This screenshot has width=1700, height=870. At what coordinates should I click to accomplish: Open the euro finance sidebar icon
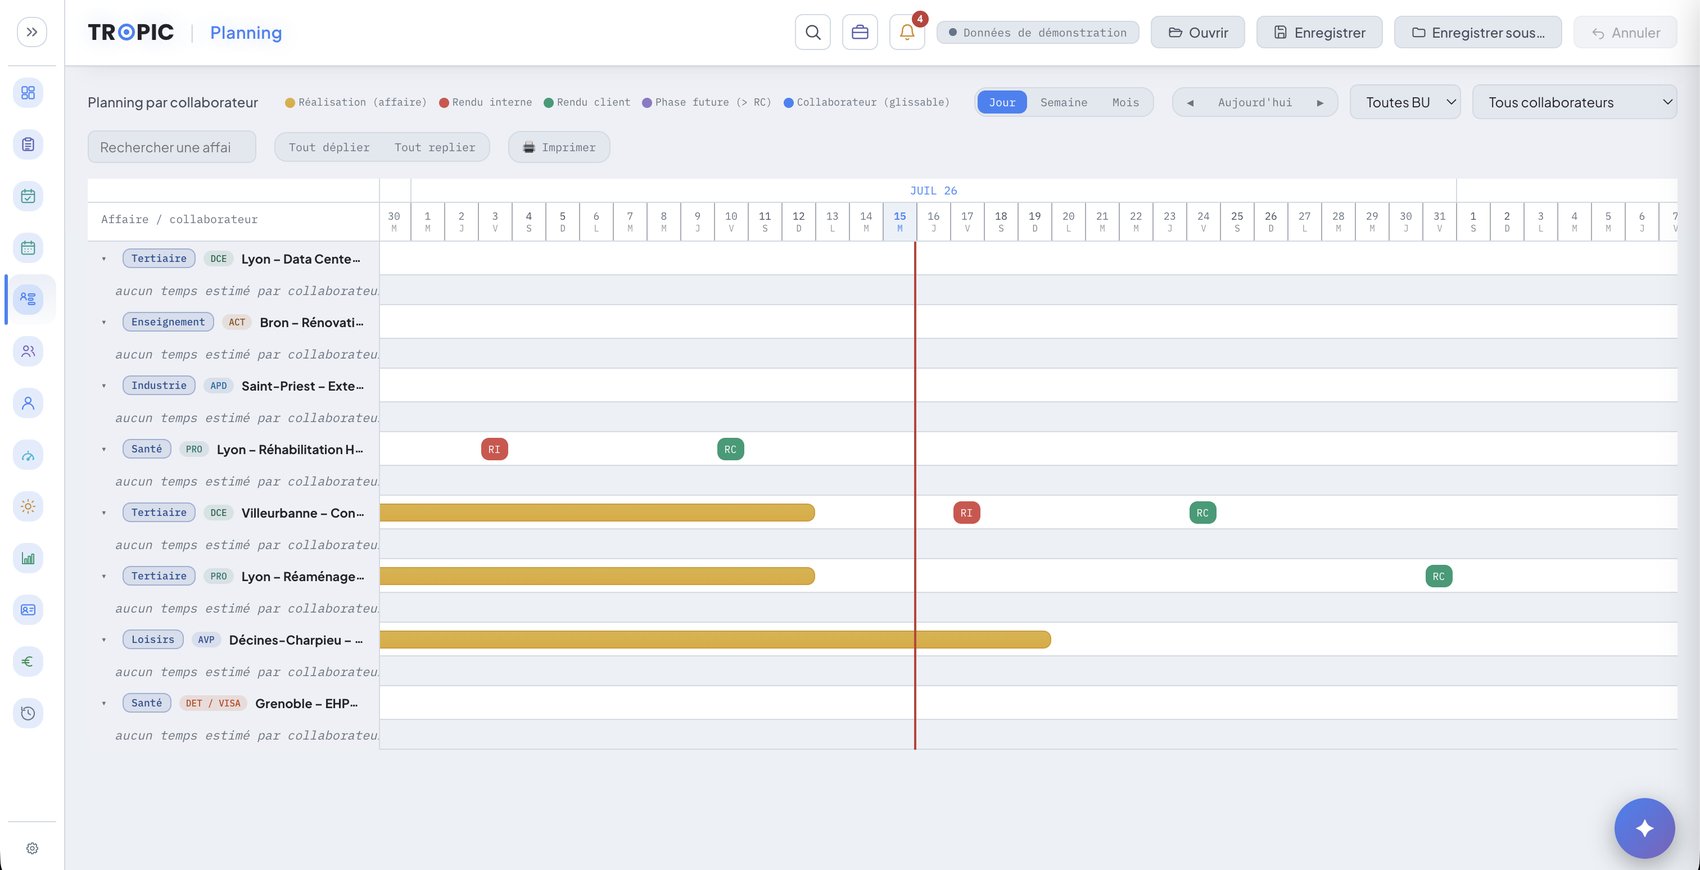coord(28,661)
